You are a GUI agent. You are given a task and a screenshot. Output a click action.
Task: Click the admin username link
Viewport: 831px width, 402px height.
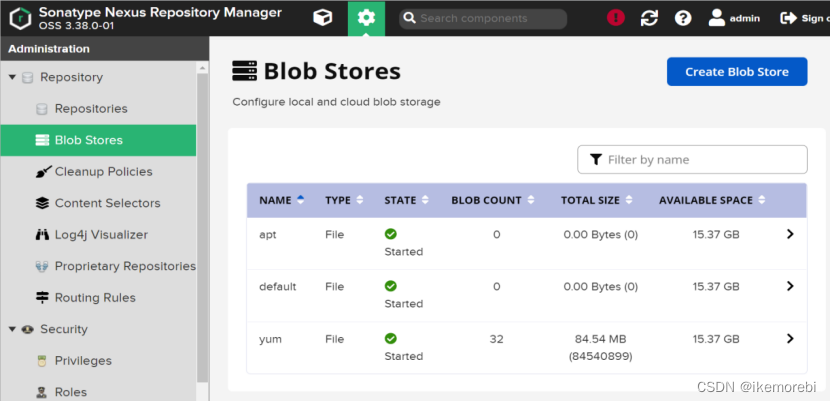(x=745, y=19)
